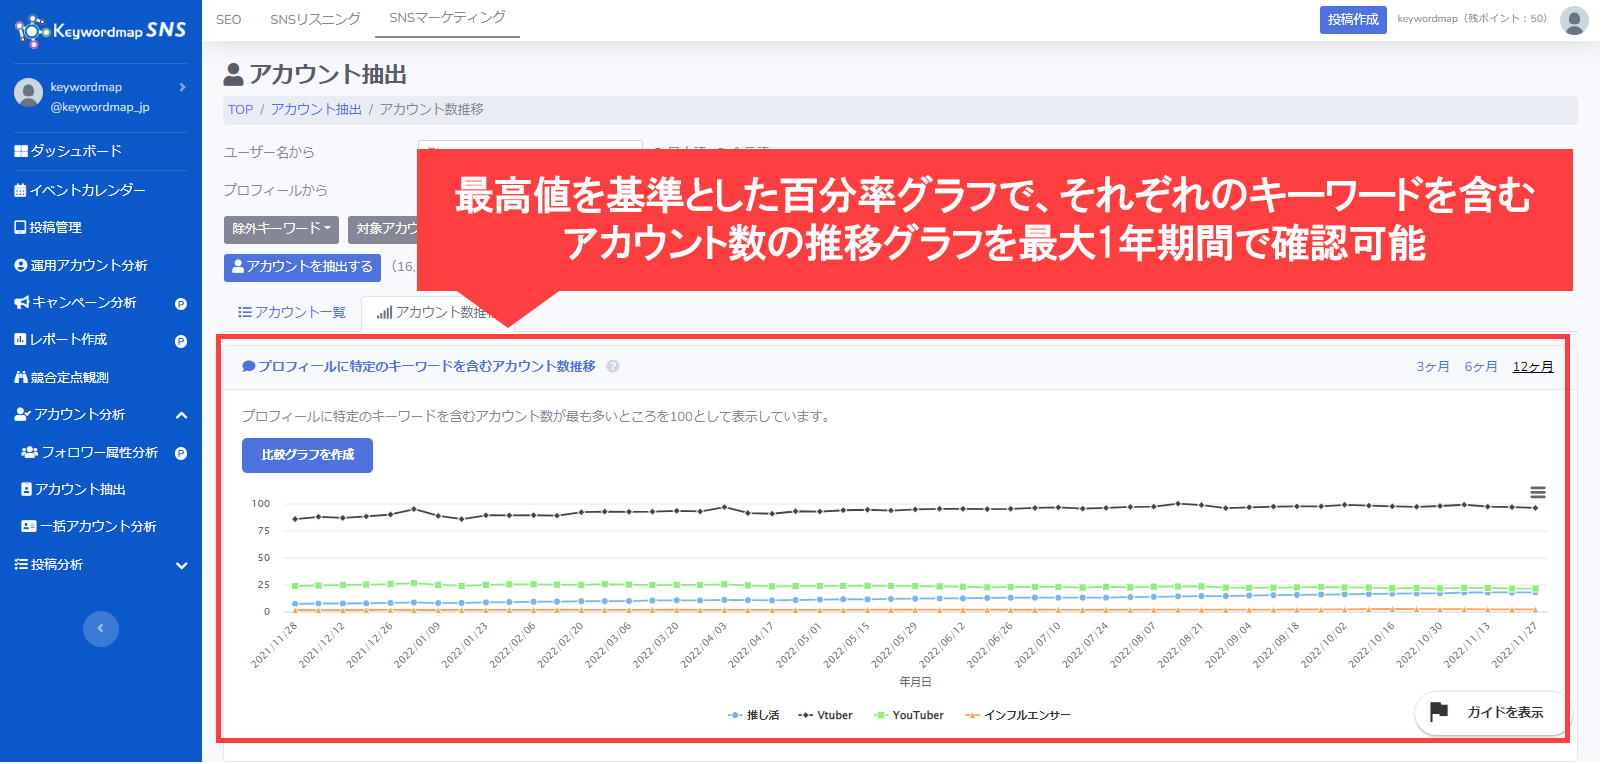Click the Keywordmap SNS logo
1604x764 pixels.
(101, 31)
